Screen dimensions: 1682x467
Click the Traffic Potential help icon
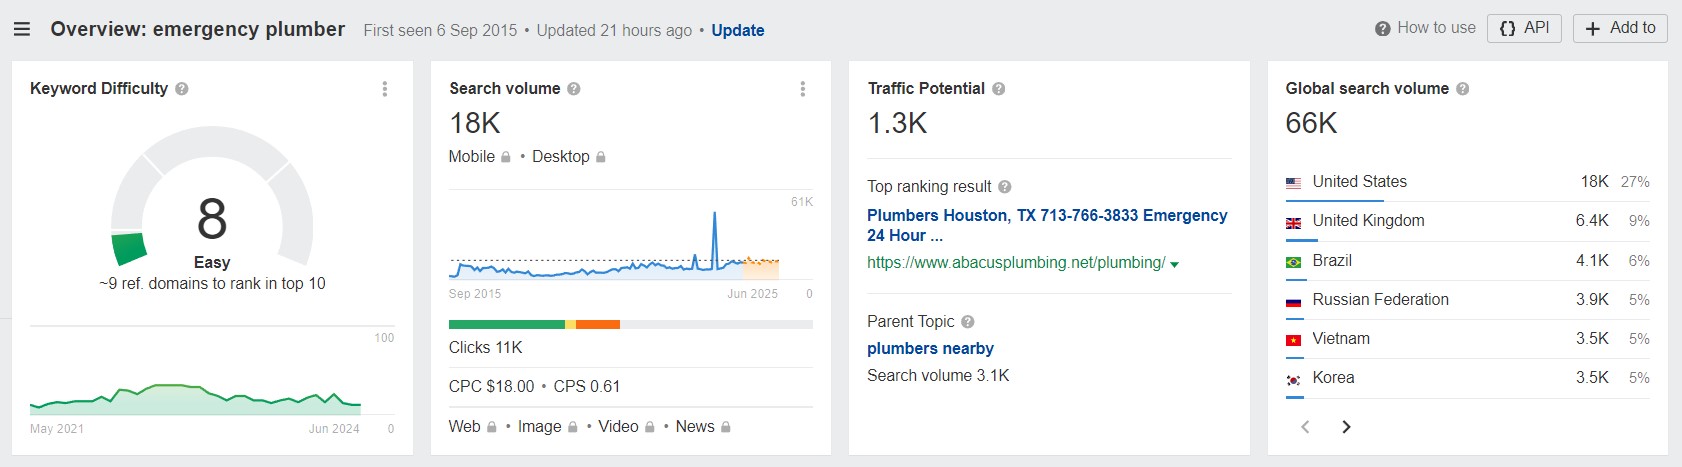[999, 89]
